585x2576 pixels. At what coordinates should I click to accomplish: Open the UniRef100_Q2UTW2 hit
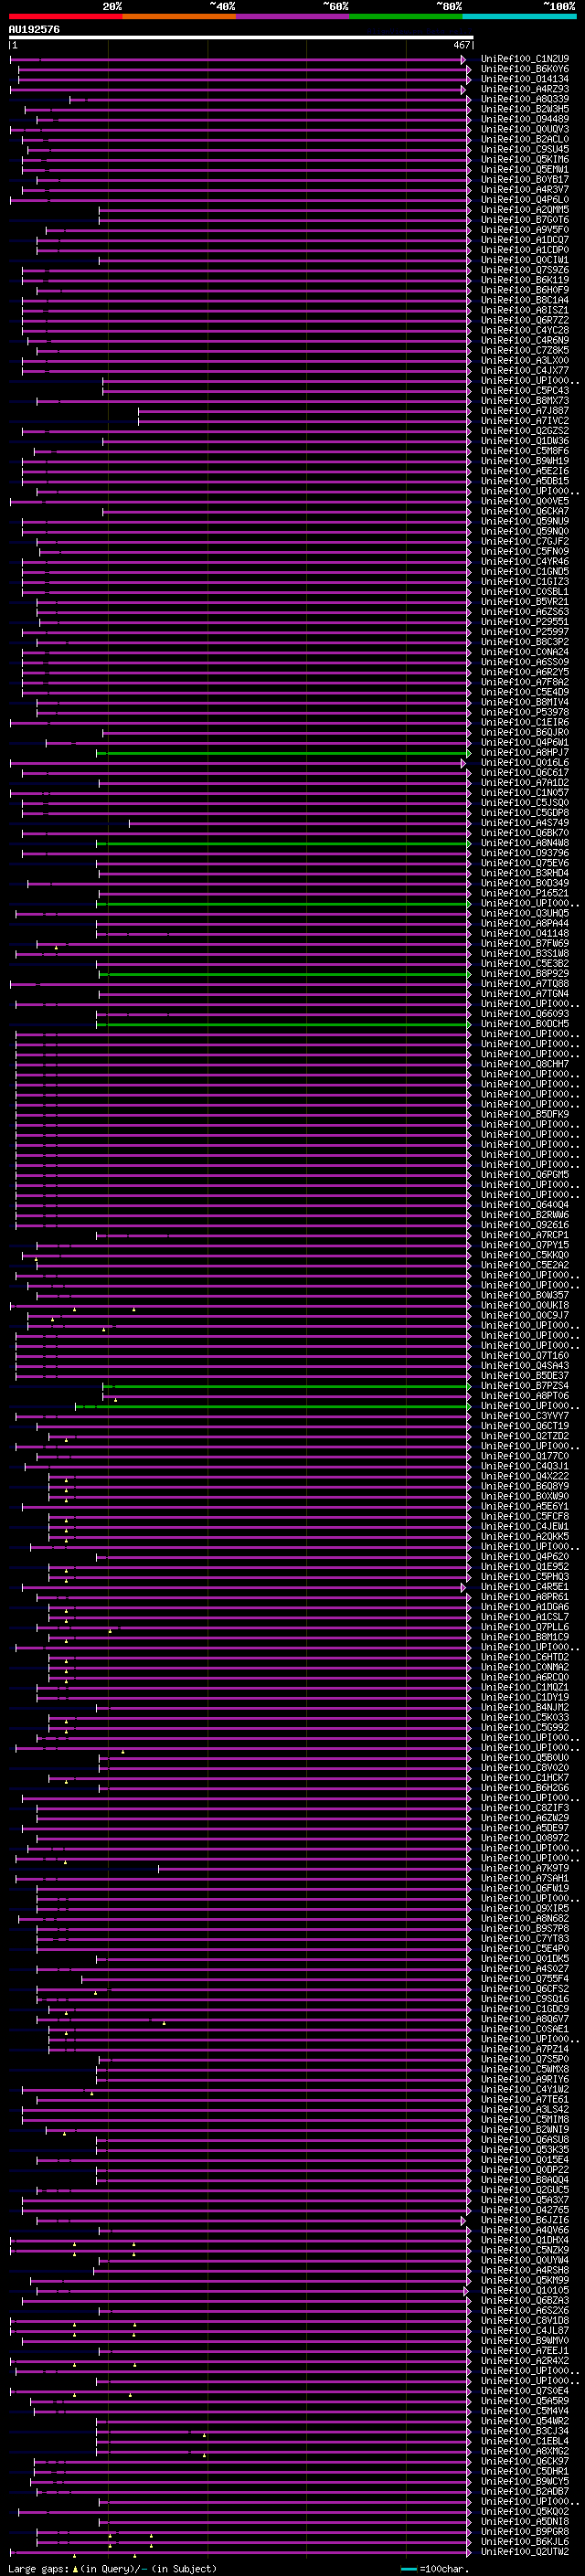(x=525, y=2552)
